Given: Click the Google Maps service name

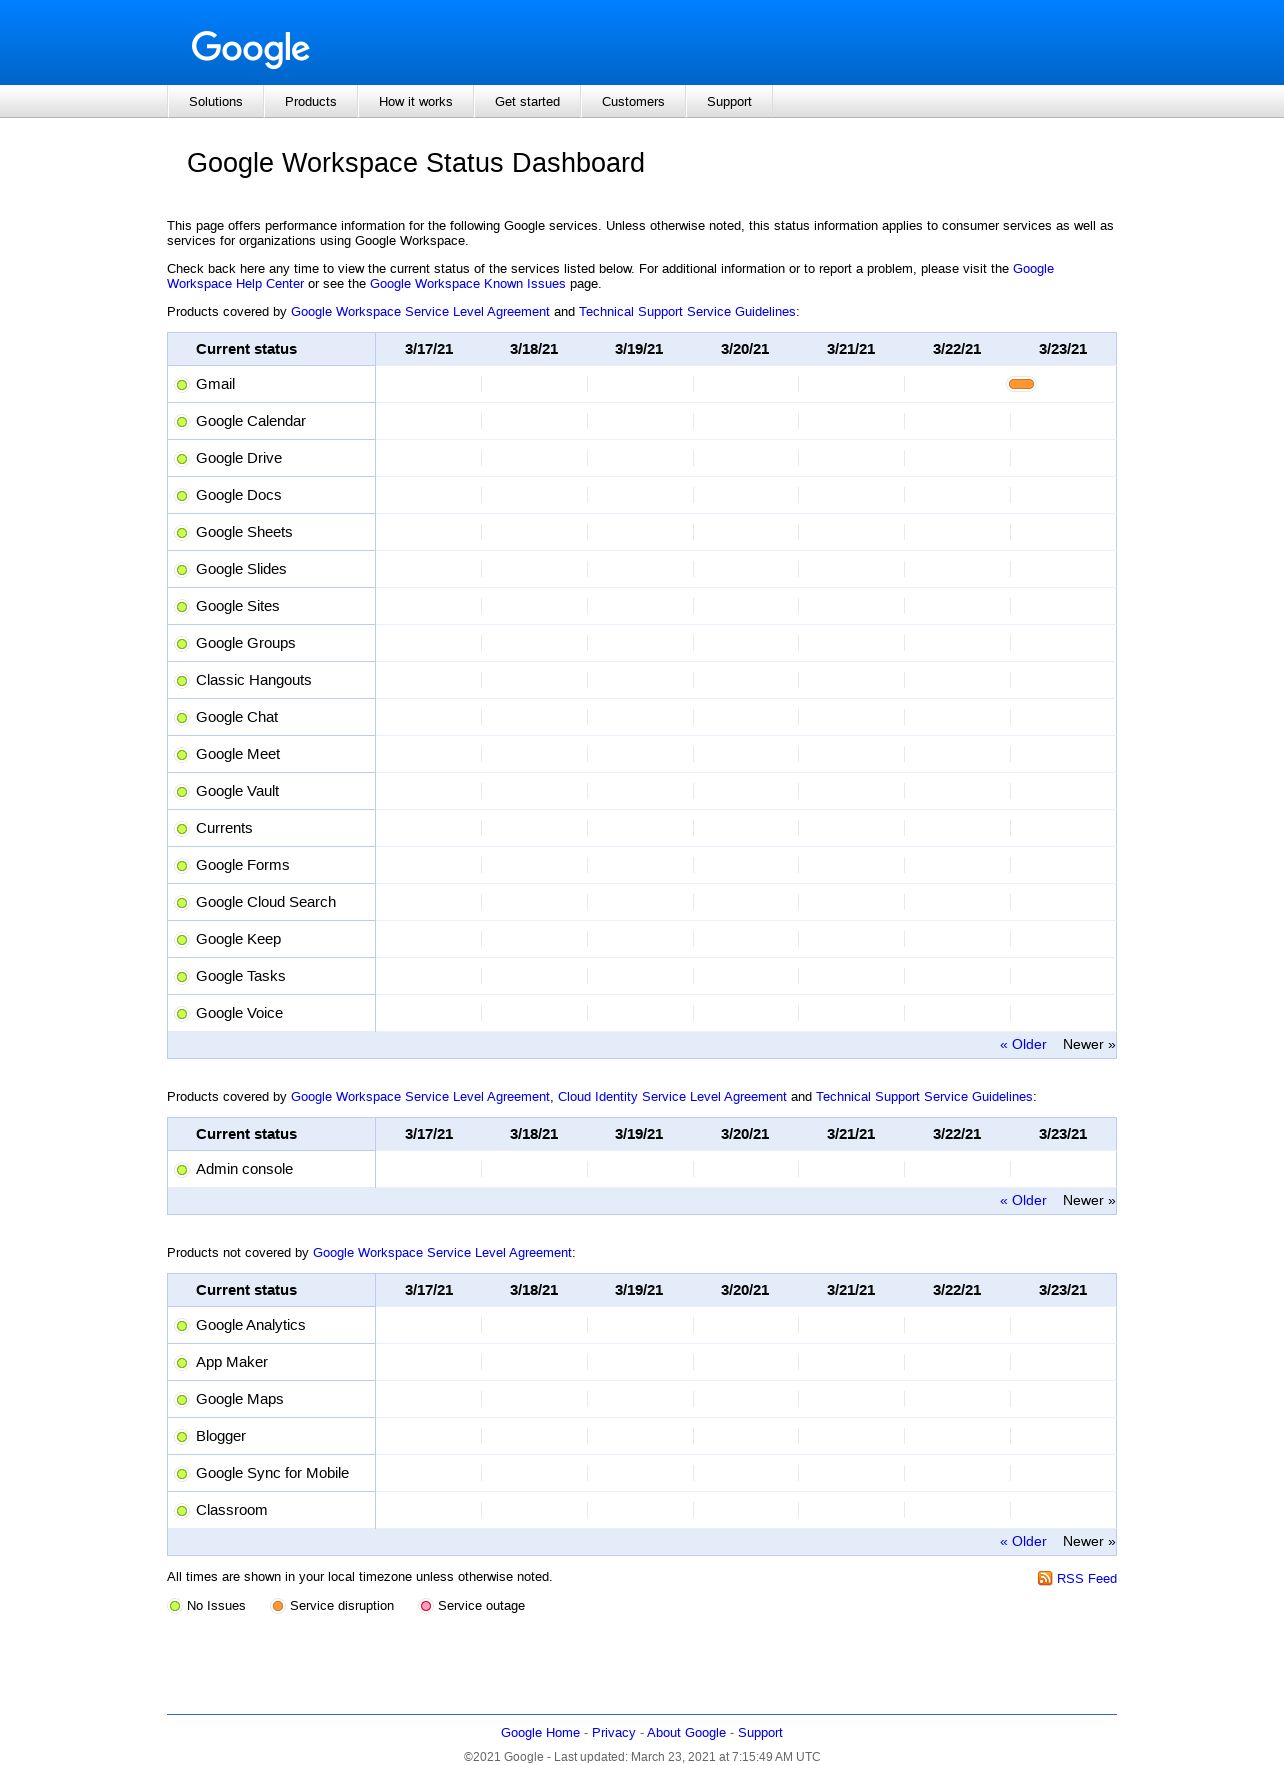Looking at the screenshot, I should tap(240, 1399).
